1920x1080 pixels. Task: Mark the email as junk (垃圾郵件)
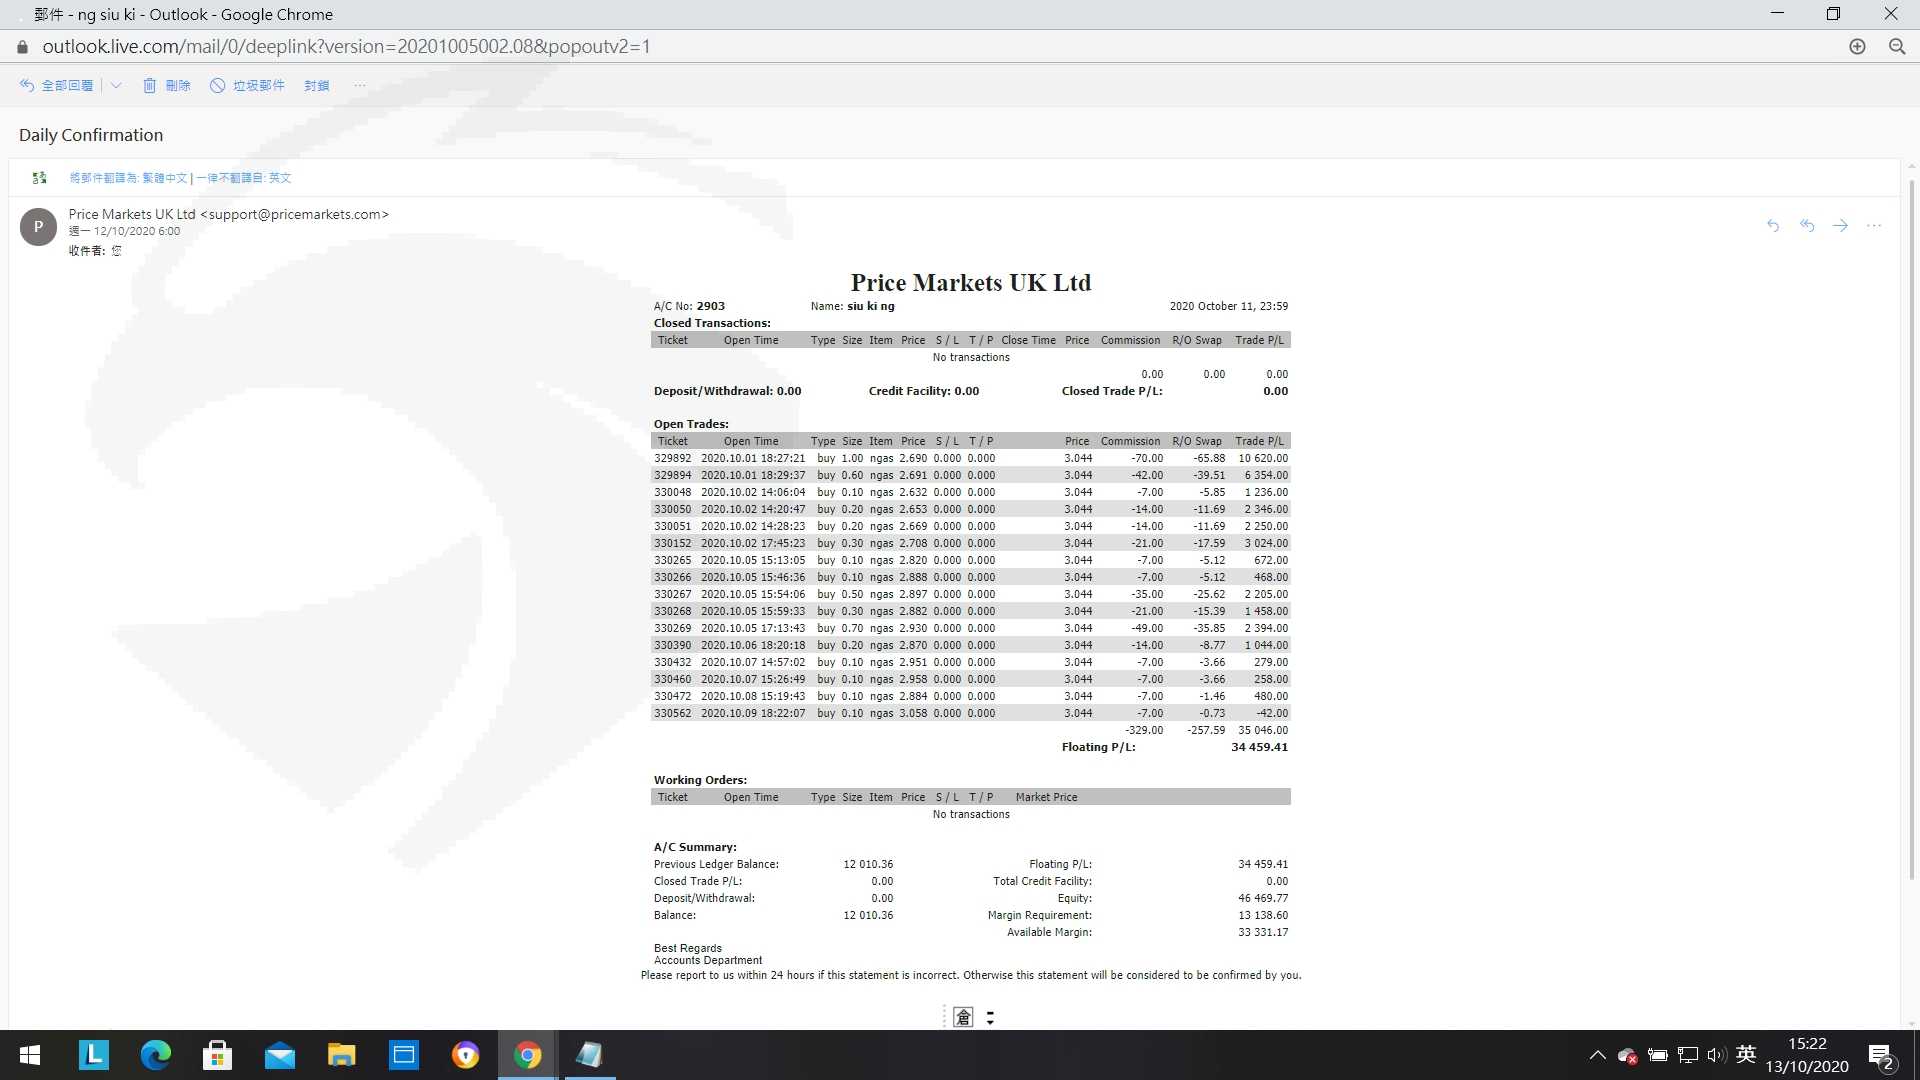click(x=247, y=85)
